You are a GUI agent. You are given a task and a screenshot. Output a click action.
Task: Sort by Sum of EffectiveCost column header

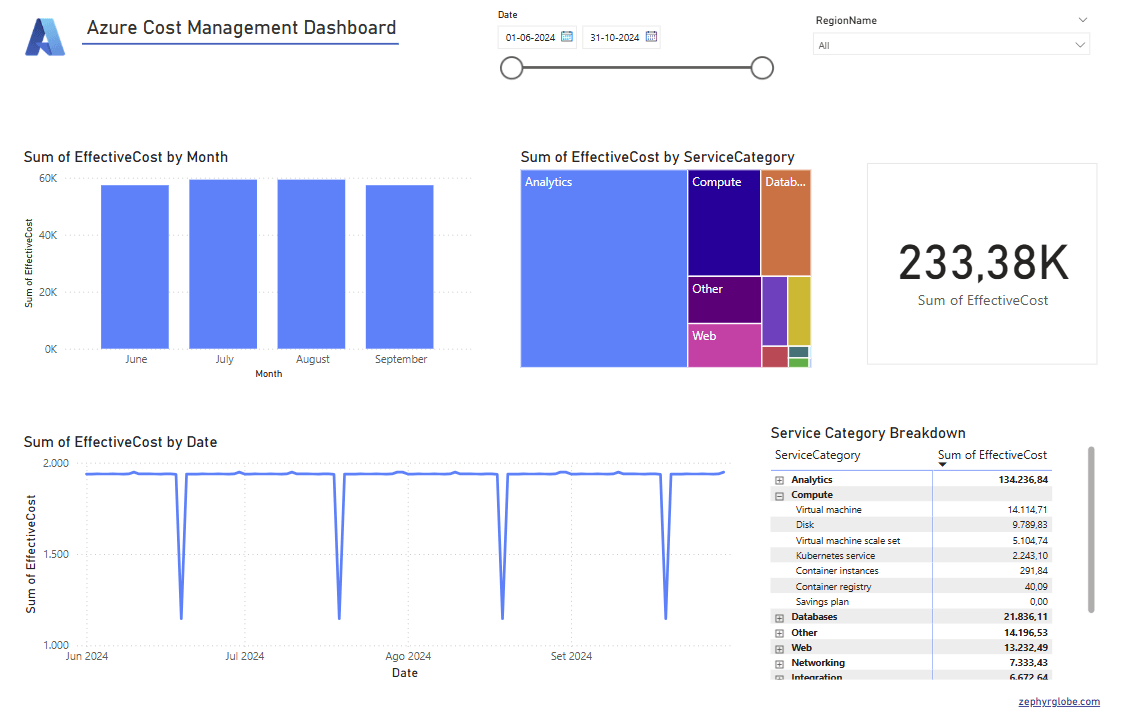click(x=992, y=455)
